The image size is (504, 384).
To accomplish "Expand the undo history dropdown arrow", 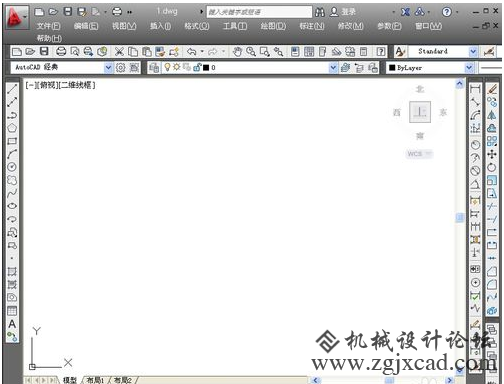I will click(202, 52).
